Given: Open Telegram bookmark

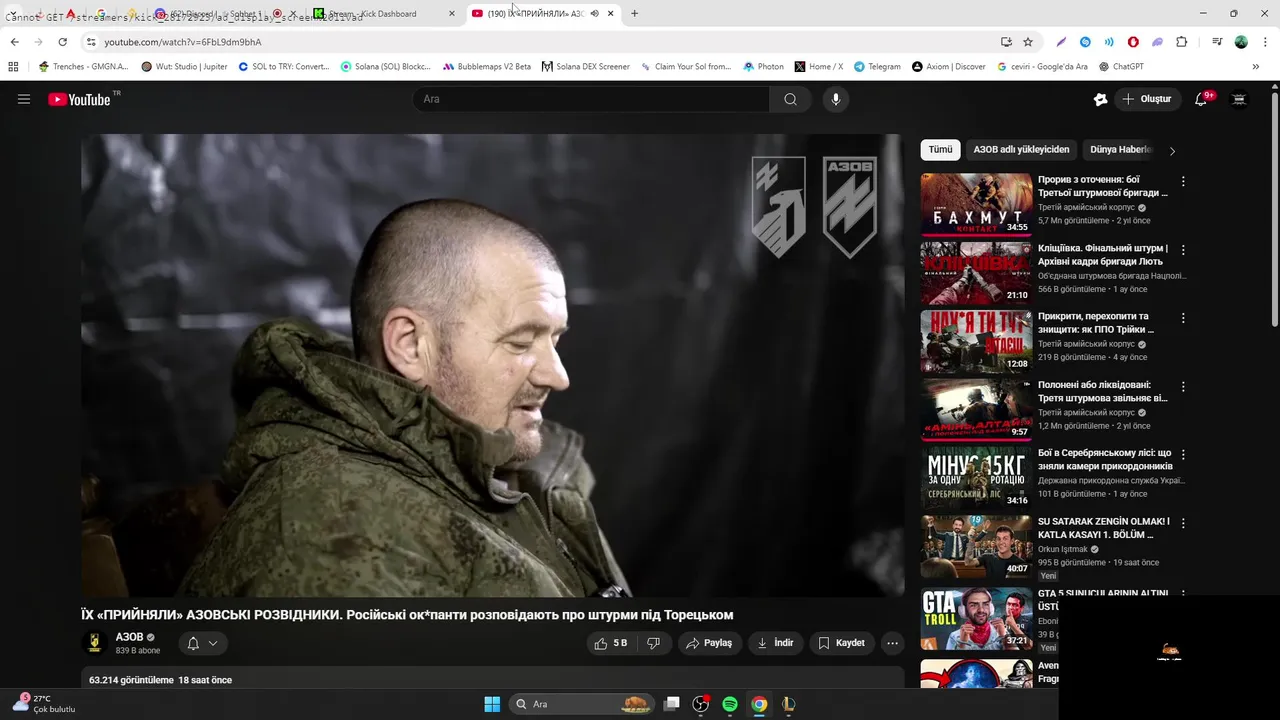Looking at the screenshot, I should click(877, 67).
